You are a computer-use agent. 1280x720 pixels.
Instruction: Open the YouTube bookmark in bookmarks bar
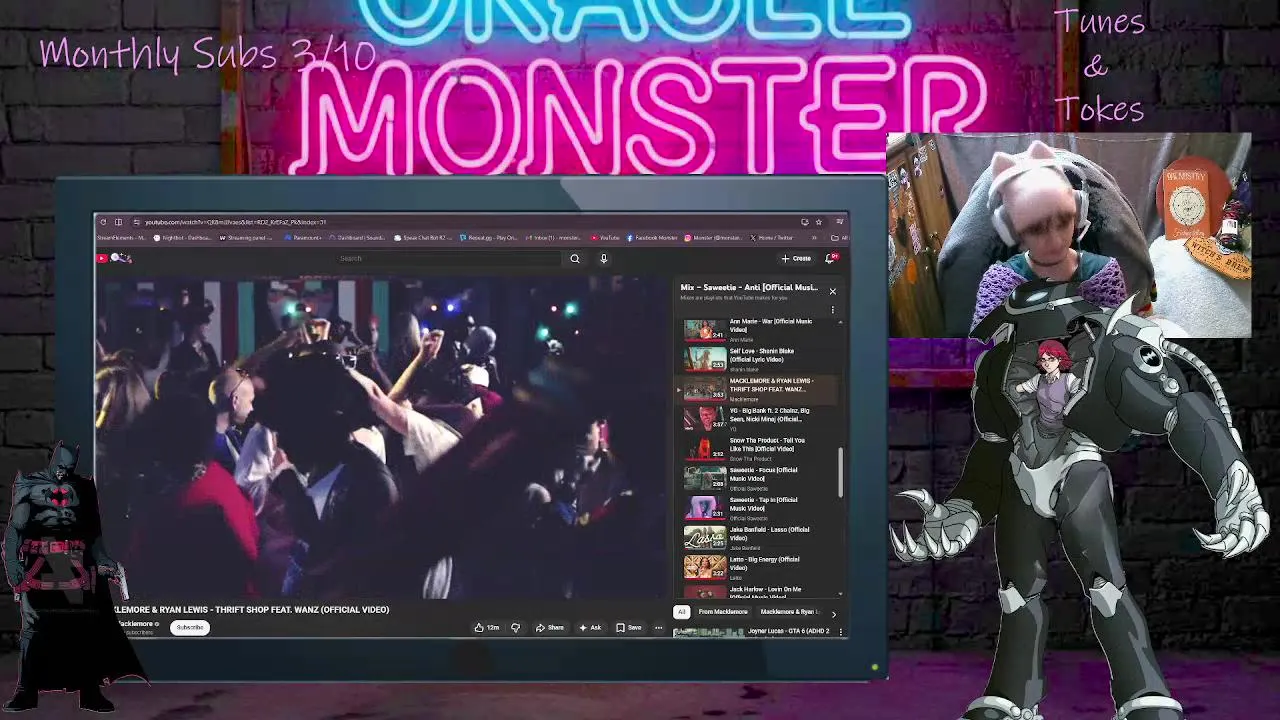(605, 238)
